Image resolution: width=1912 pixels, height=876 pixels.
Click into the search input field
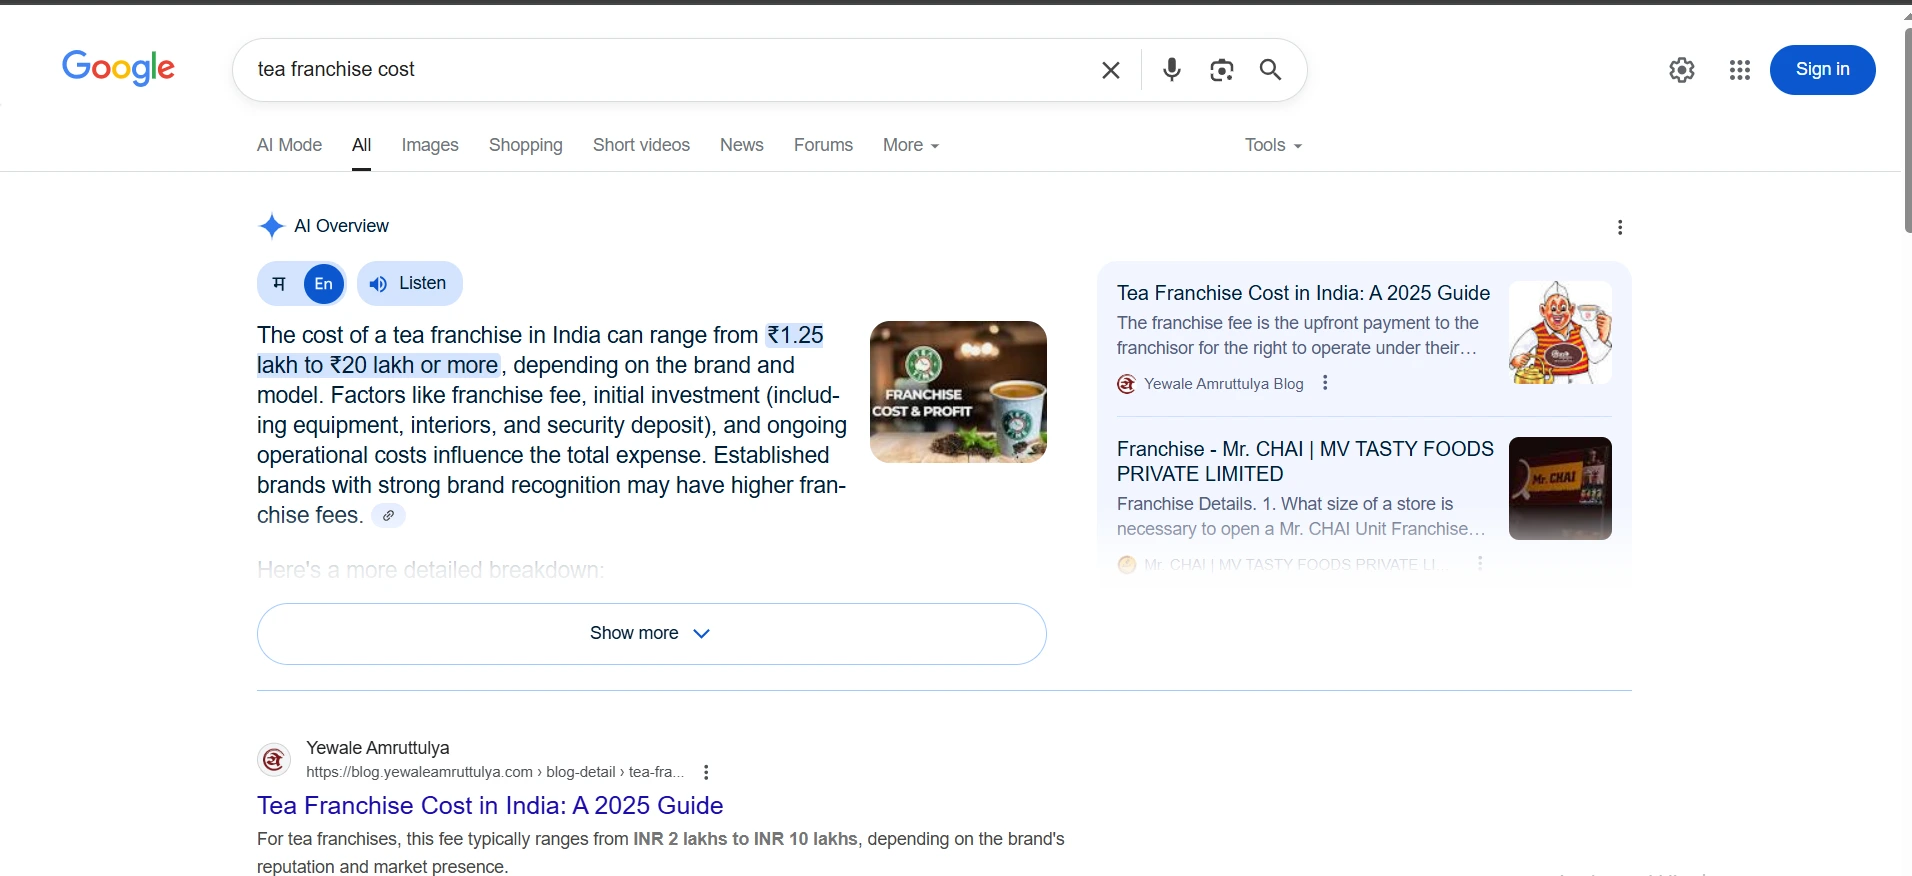670,70
